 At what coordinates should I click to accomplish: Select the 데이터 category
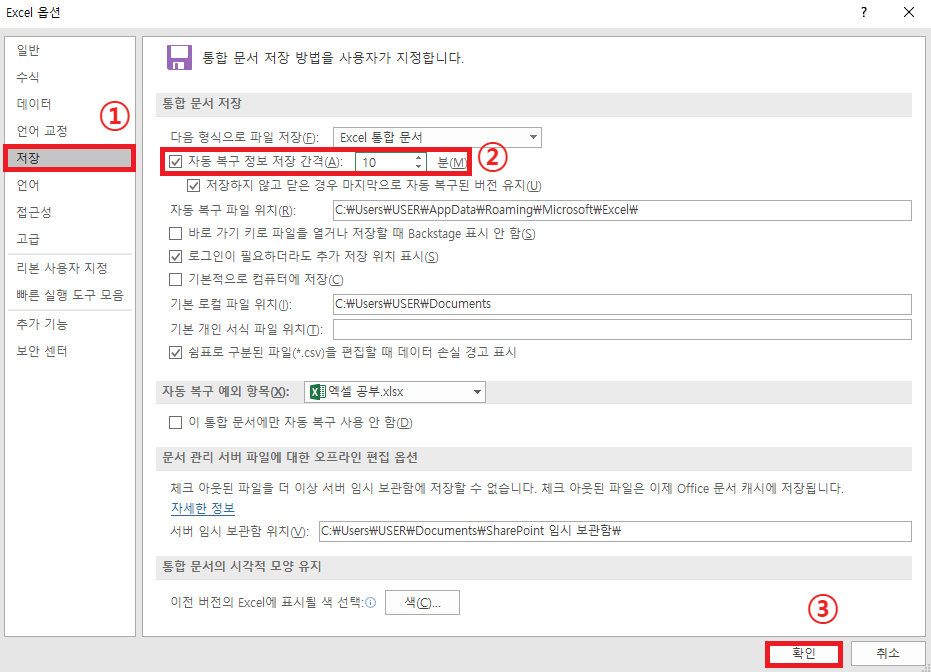pyautogui.click(x=69, y=104)
